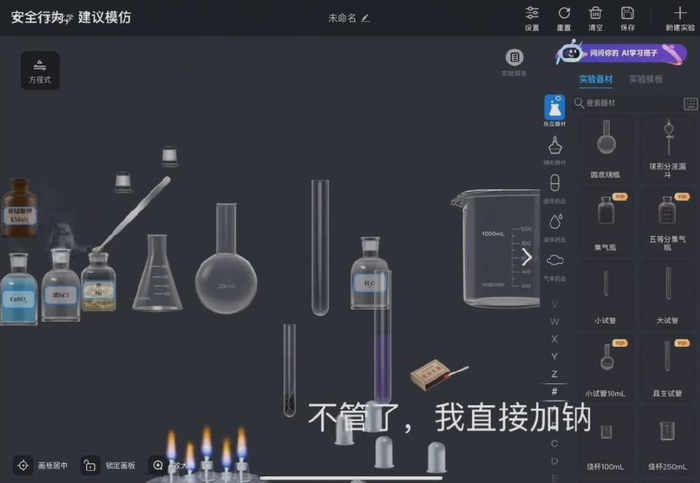Click the grid view icon beside search
This screenshot has width=700, height=483.
click(x=690, y=104)
